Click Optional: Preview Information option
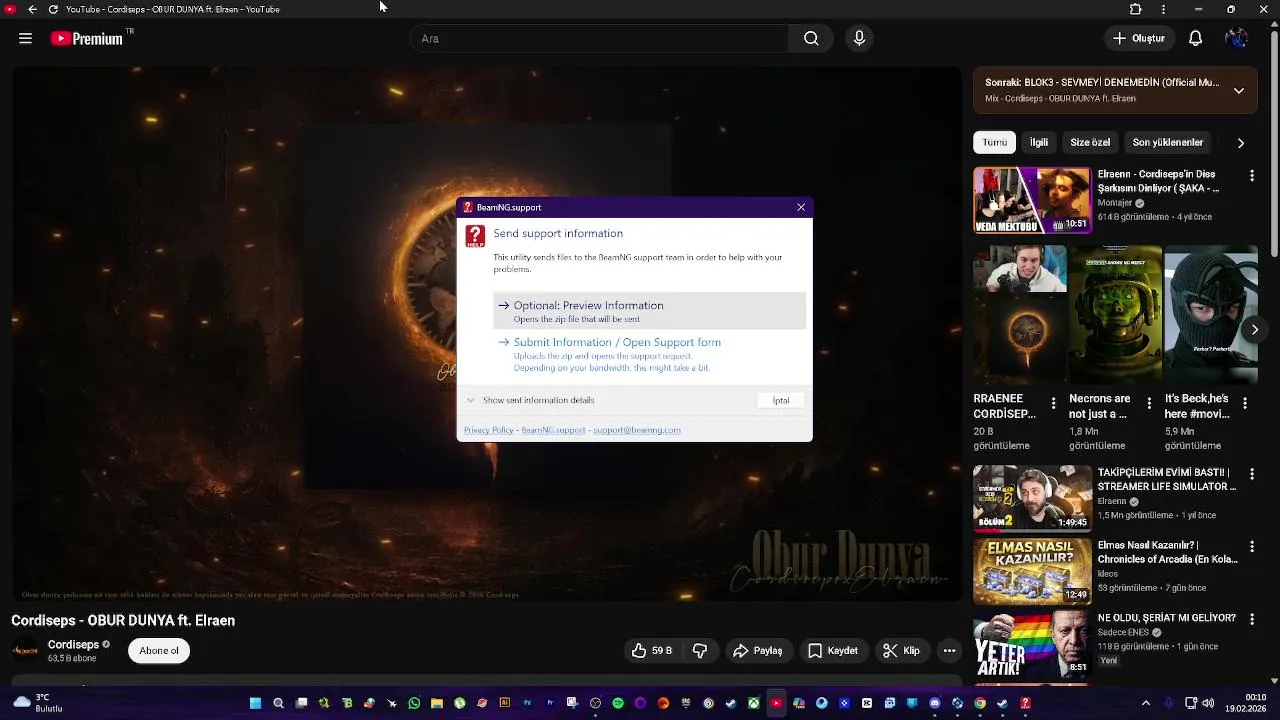Viewport: 1280px width, 720px height. click(649, 311)
